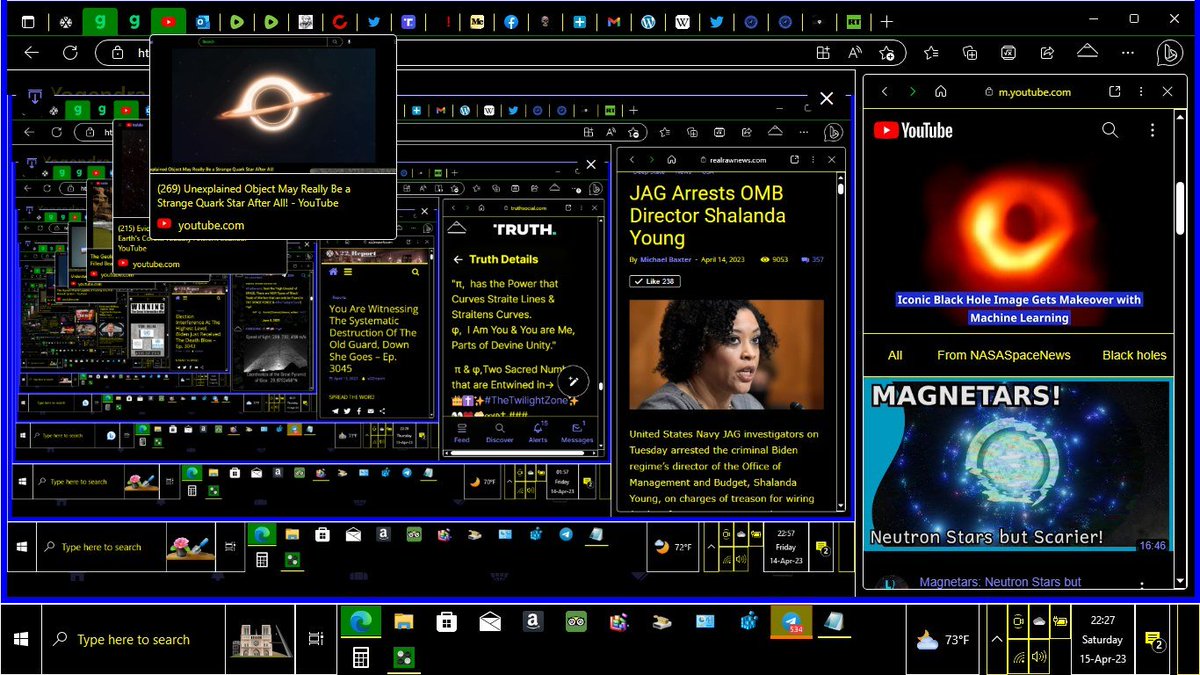Switch to the yellow Mc tab
This screenshot has height=675, width=1200.
point(476,21)
